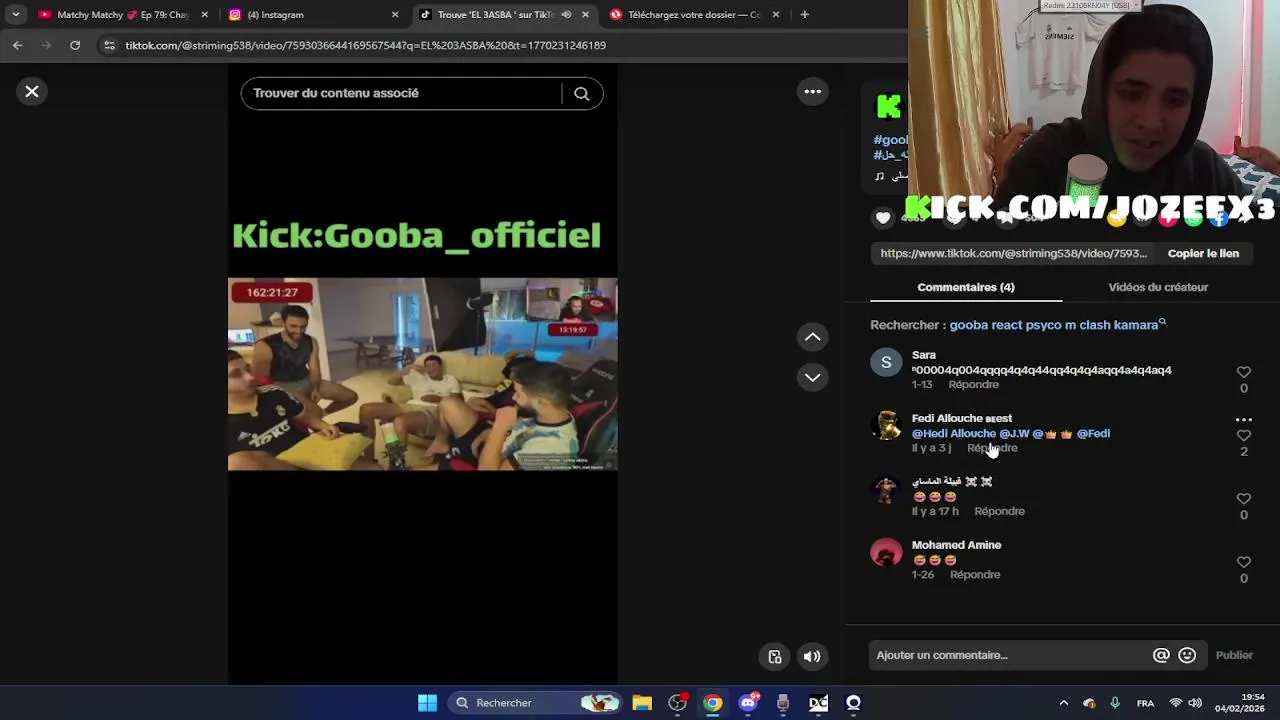Click the address bar URL
Viewport: 1280px width, 720px height.
coord(365,45)
